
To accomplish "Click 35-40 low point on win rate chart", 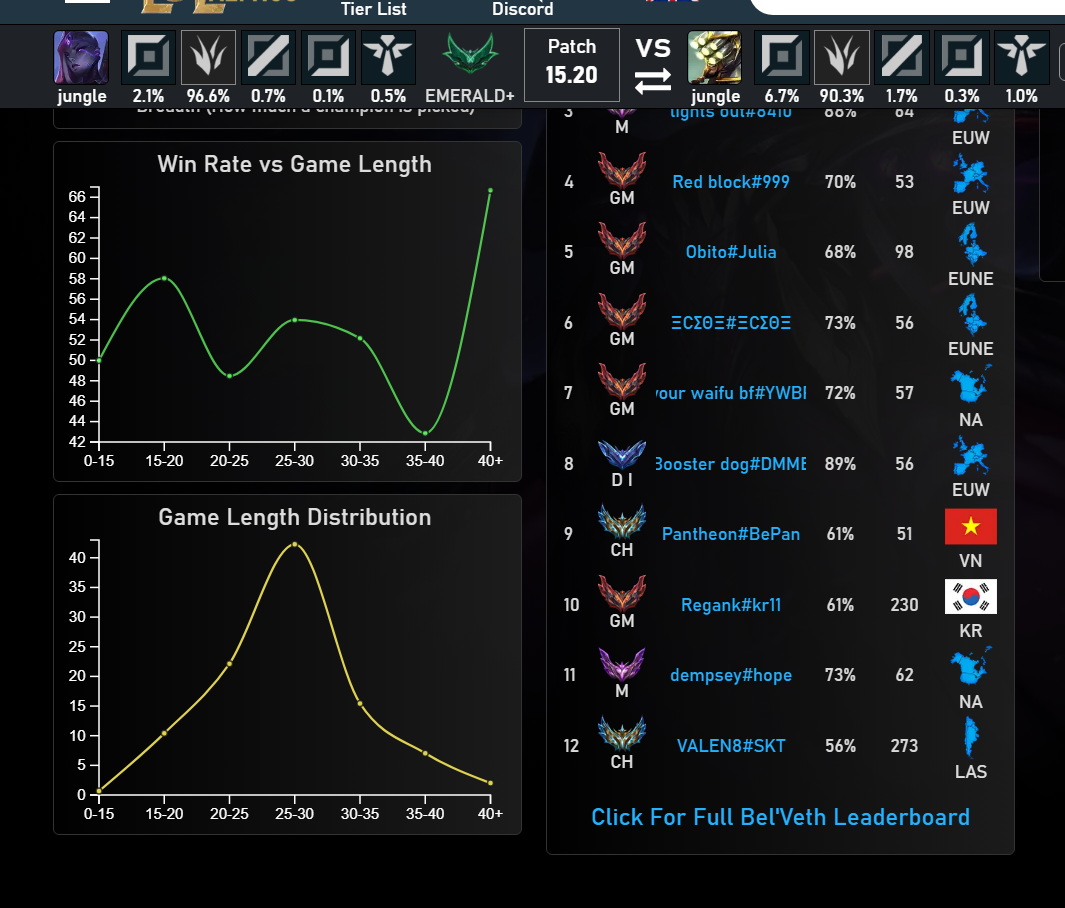I will [425, 433].
